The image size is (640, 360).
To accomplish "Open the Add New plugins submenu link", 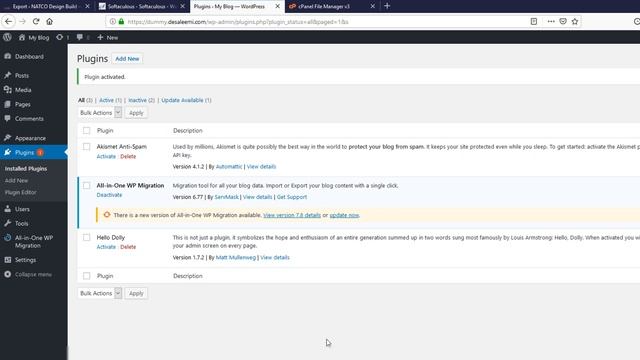I will pyautogui.click(x=16, y=180).
